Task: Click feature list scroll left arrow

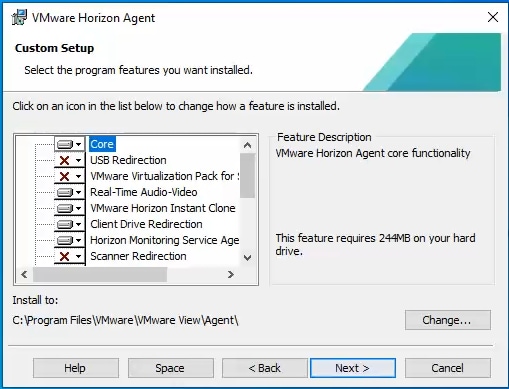Action: pos(24,274)
